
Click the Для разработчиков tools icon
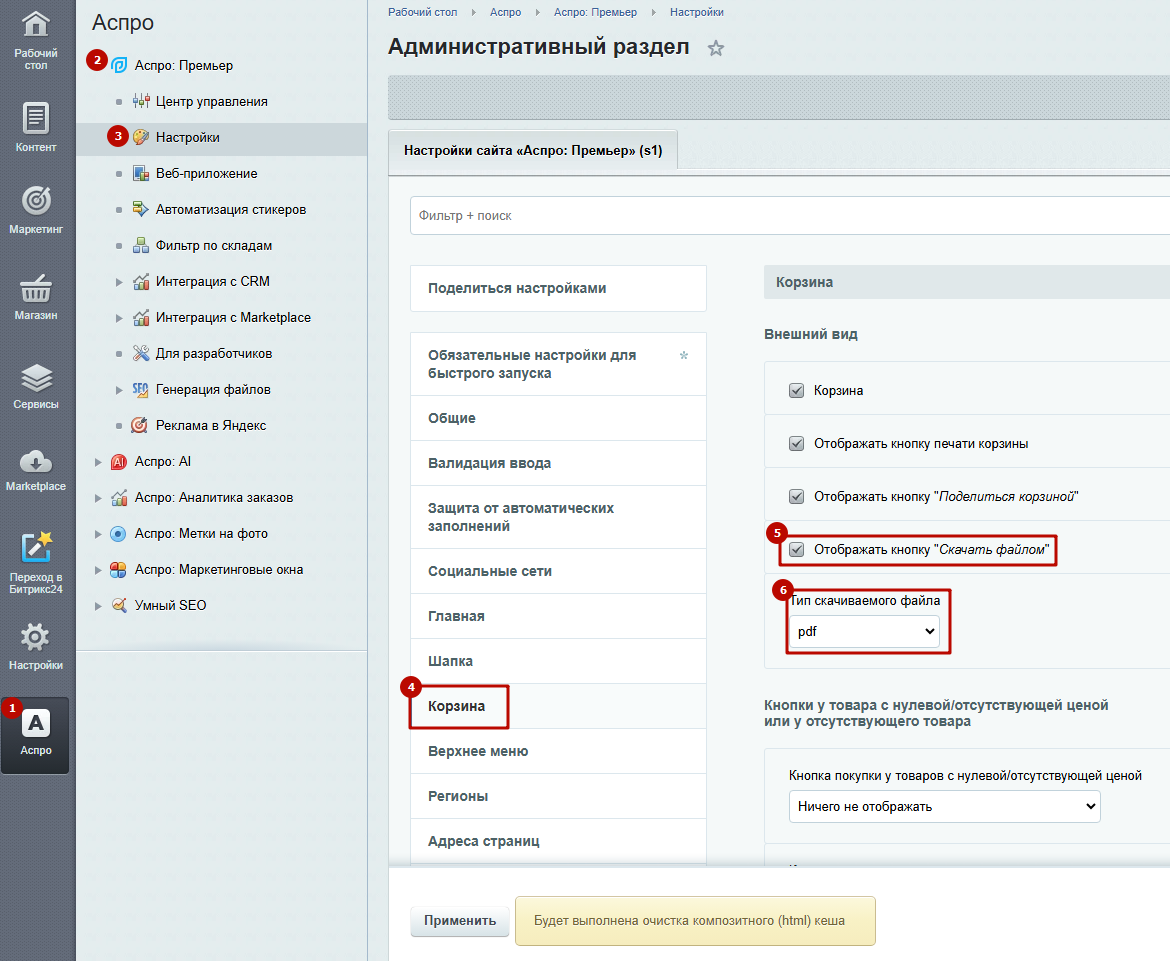[141, 353]
